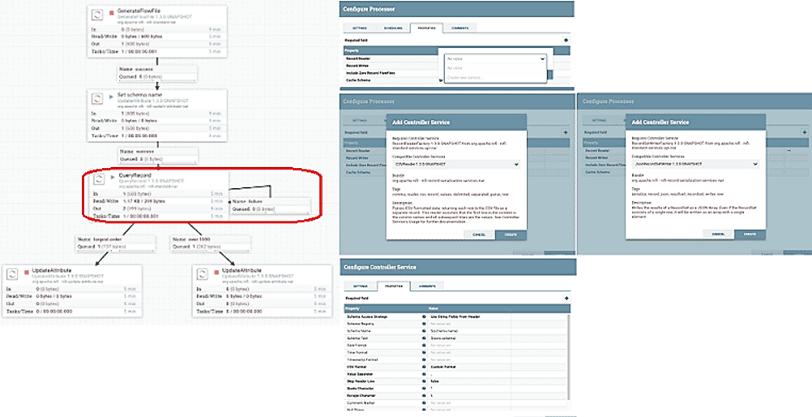
Task: Click the right UpdateAttribute processor icon
Action: point(204,273)
